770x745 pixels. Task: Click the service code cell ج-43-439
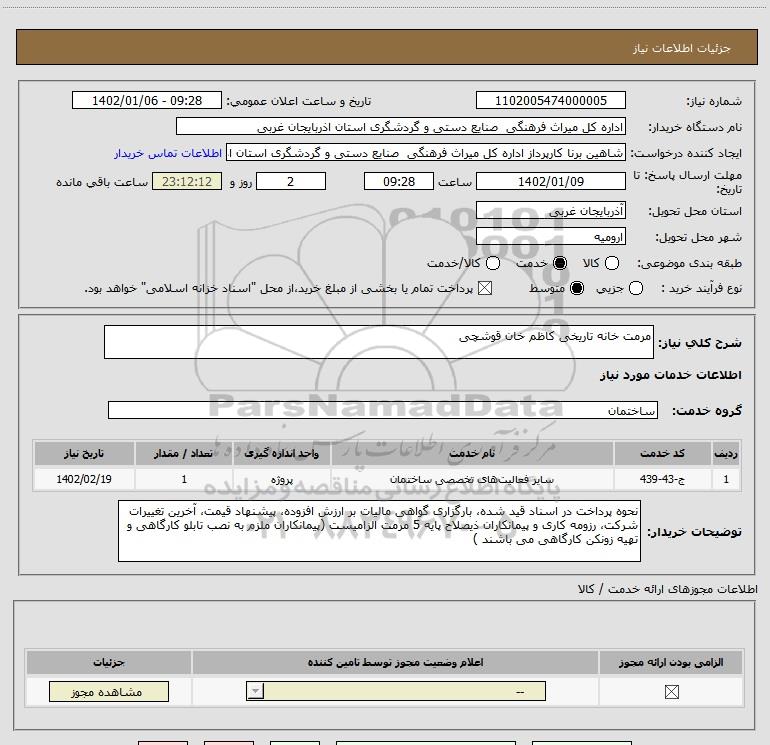click(x=662, y=479)
